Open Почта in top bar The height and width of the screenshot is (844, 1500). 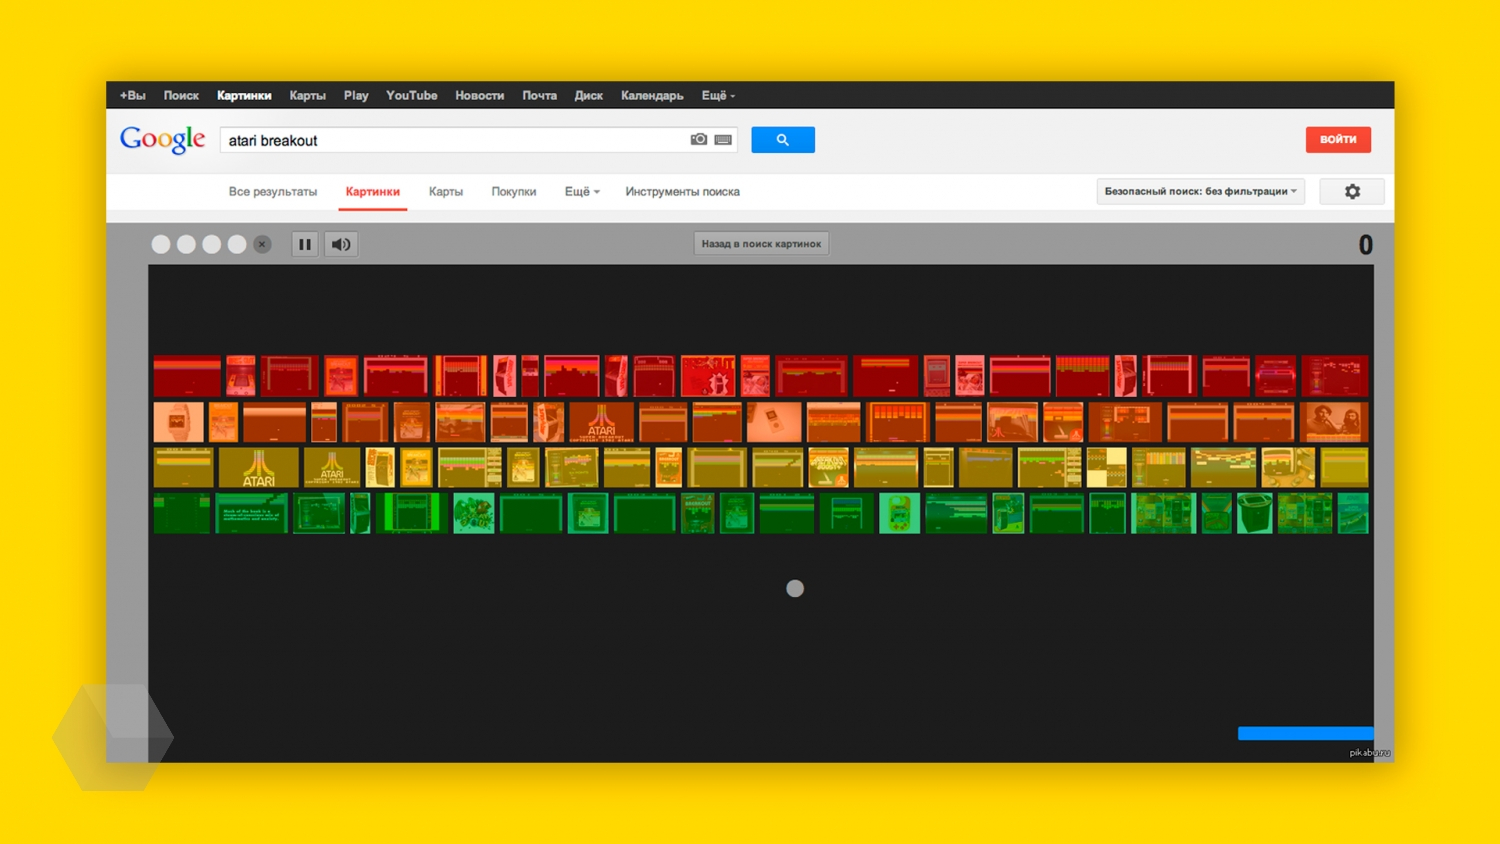point(539,96)
